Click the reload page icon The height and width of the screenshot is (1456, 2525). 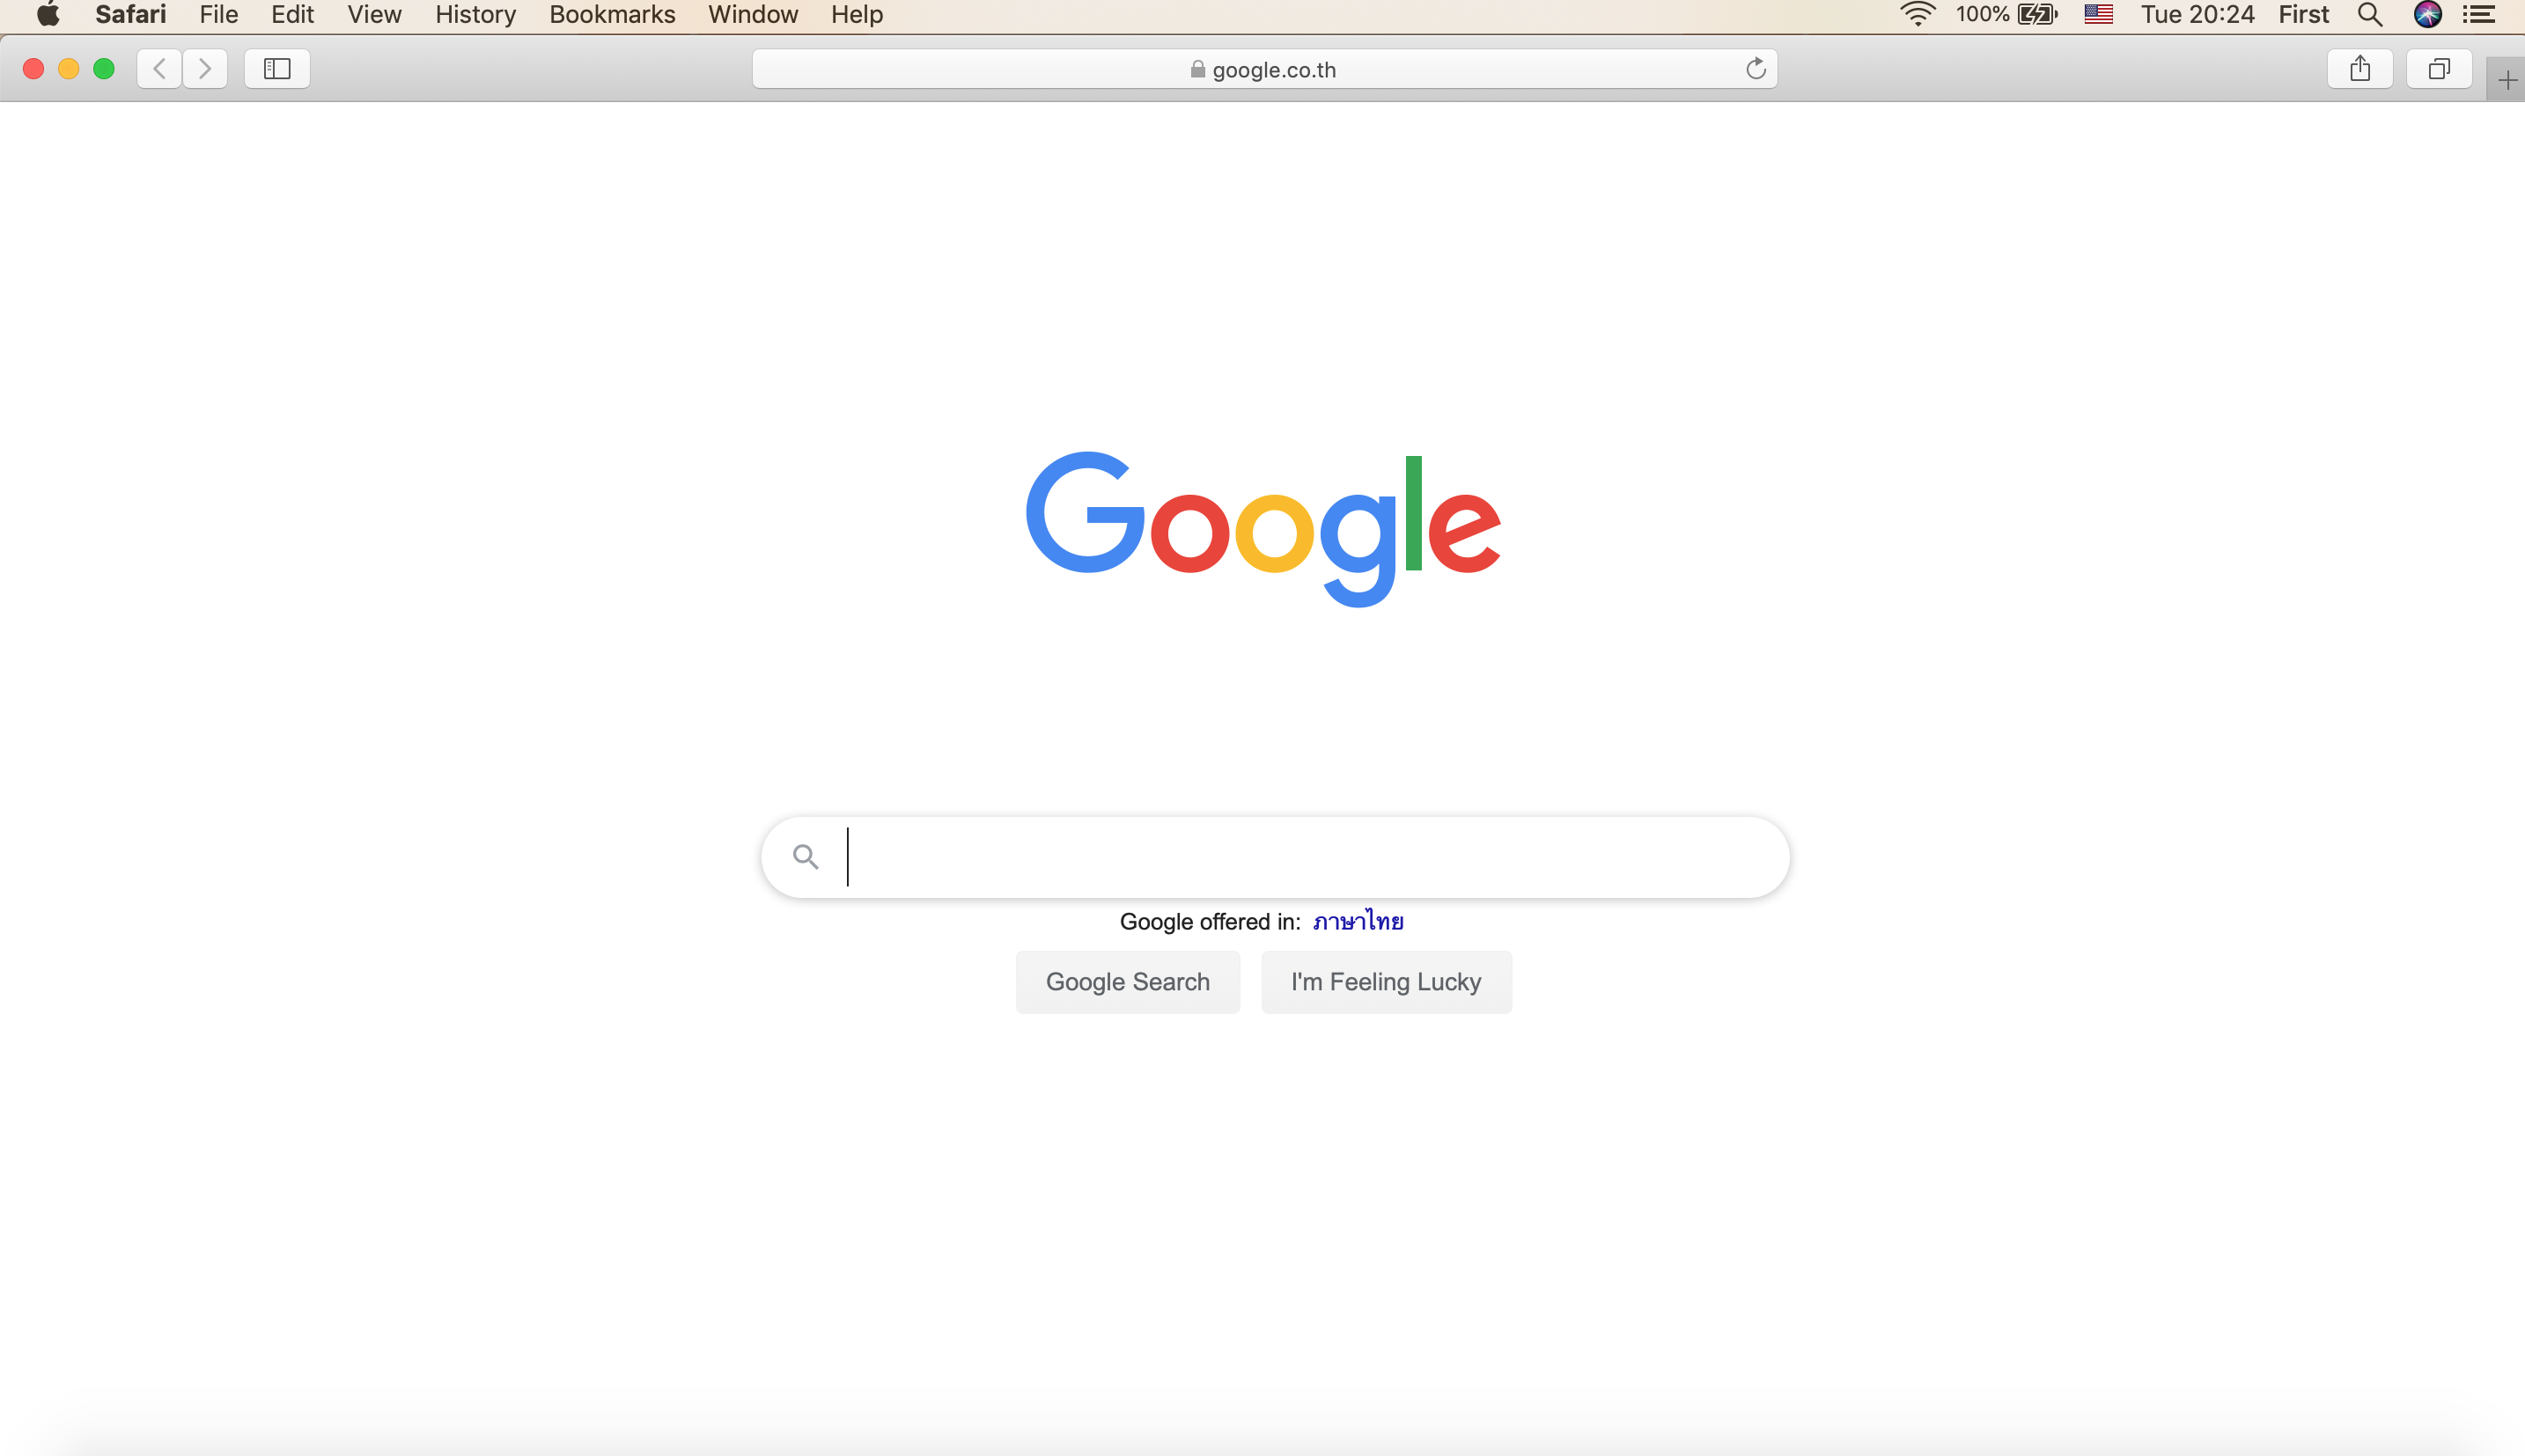click(x=1756, y=68)
